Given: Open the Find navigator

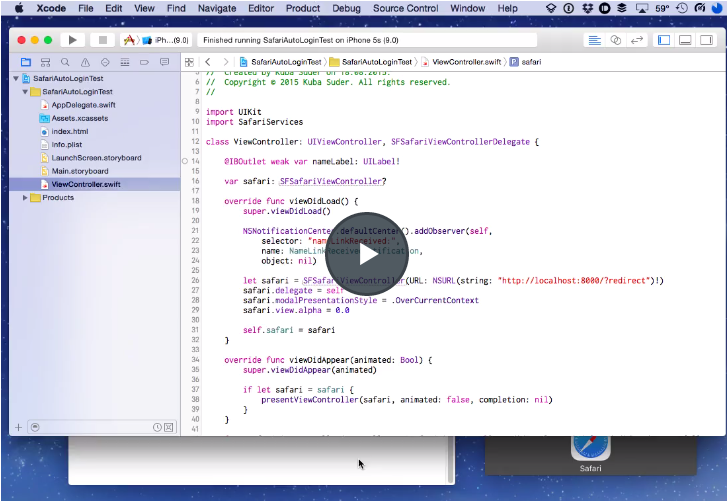Looking at the screenshot, I should 65,62.
